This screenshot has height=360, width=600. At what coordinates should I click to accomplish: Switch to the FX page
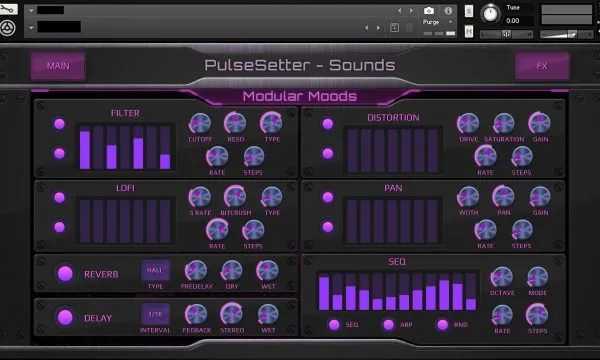(x=542, y=66)
